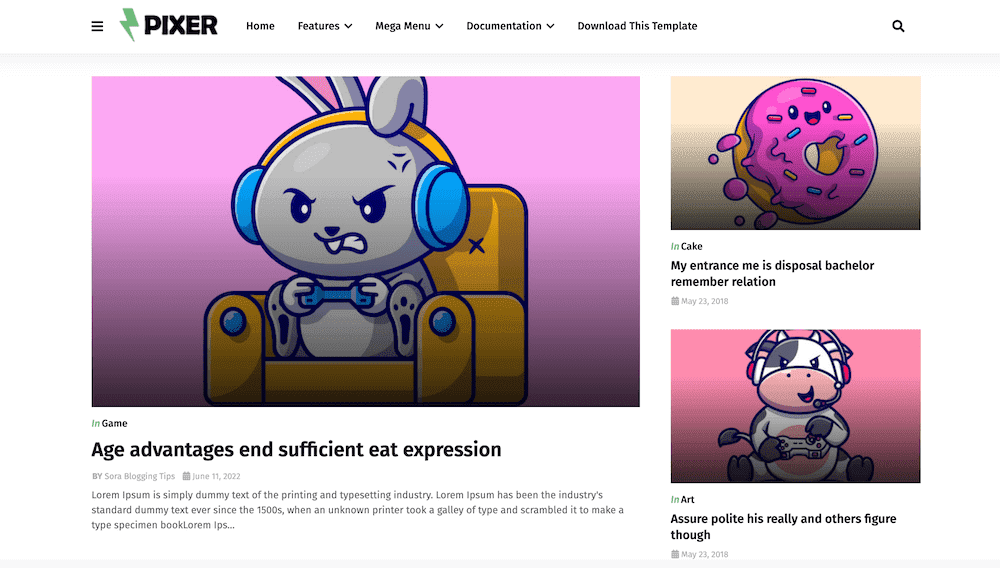1000x568 pixels.
Task: Click the gaming cow thumbnail
Action: pos(795,406)
